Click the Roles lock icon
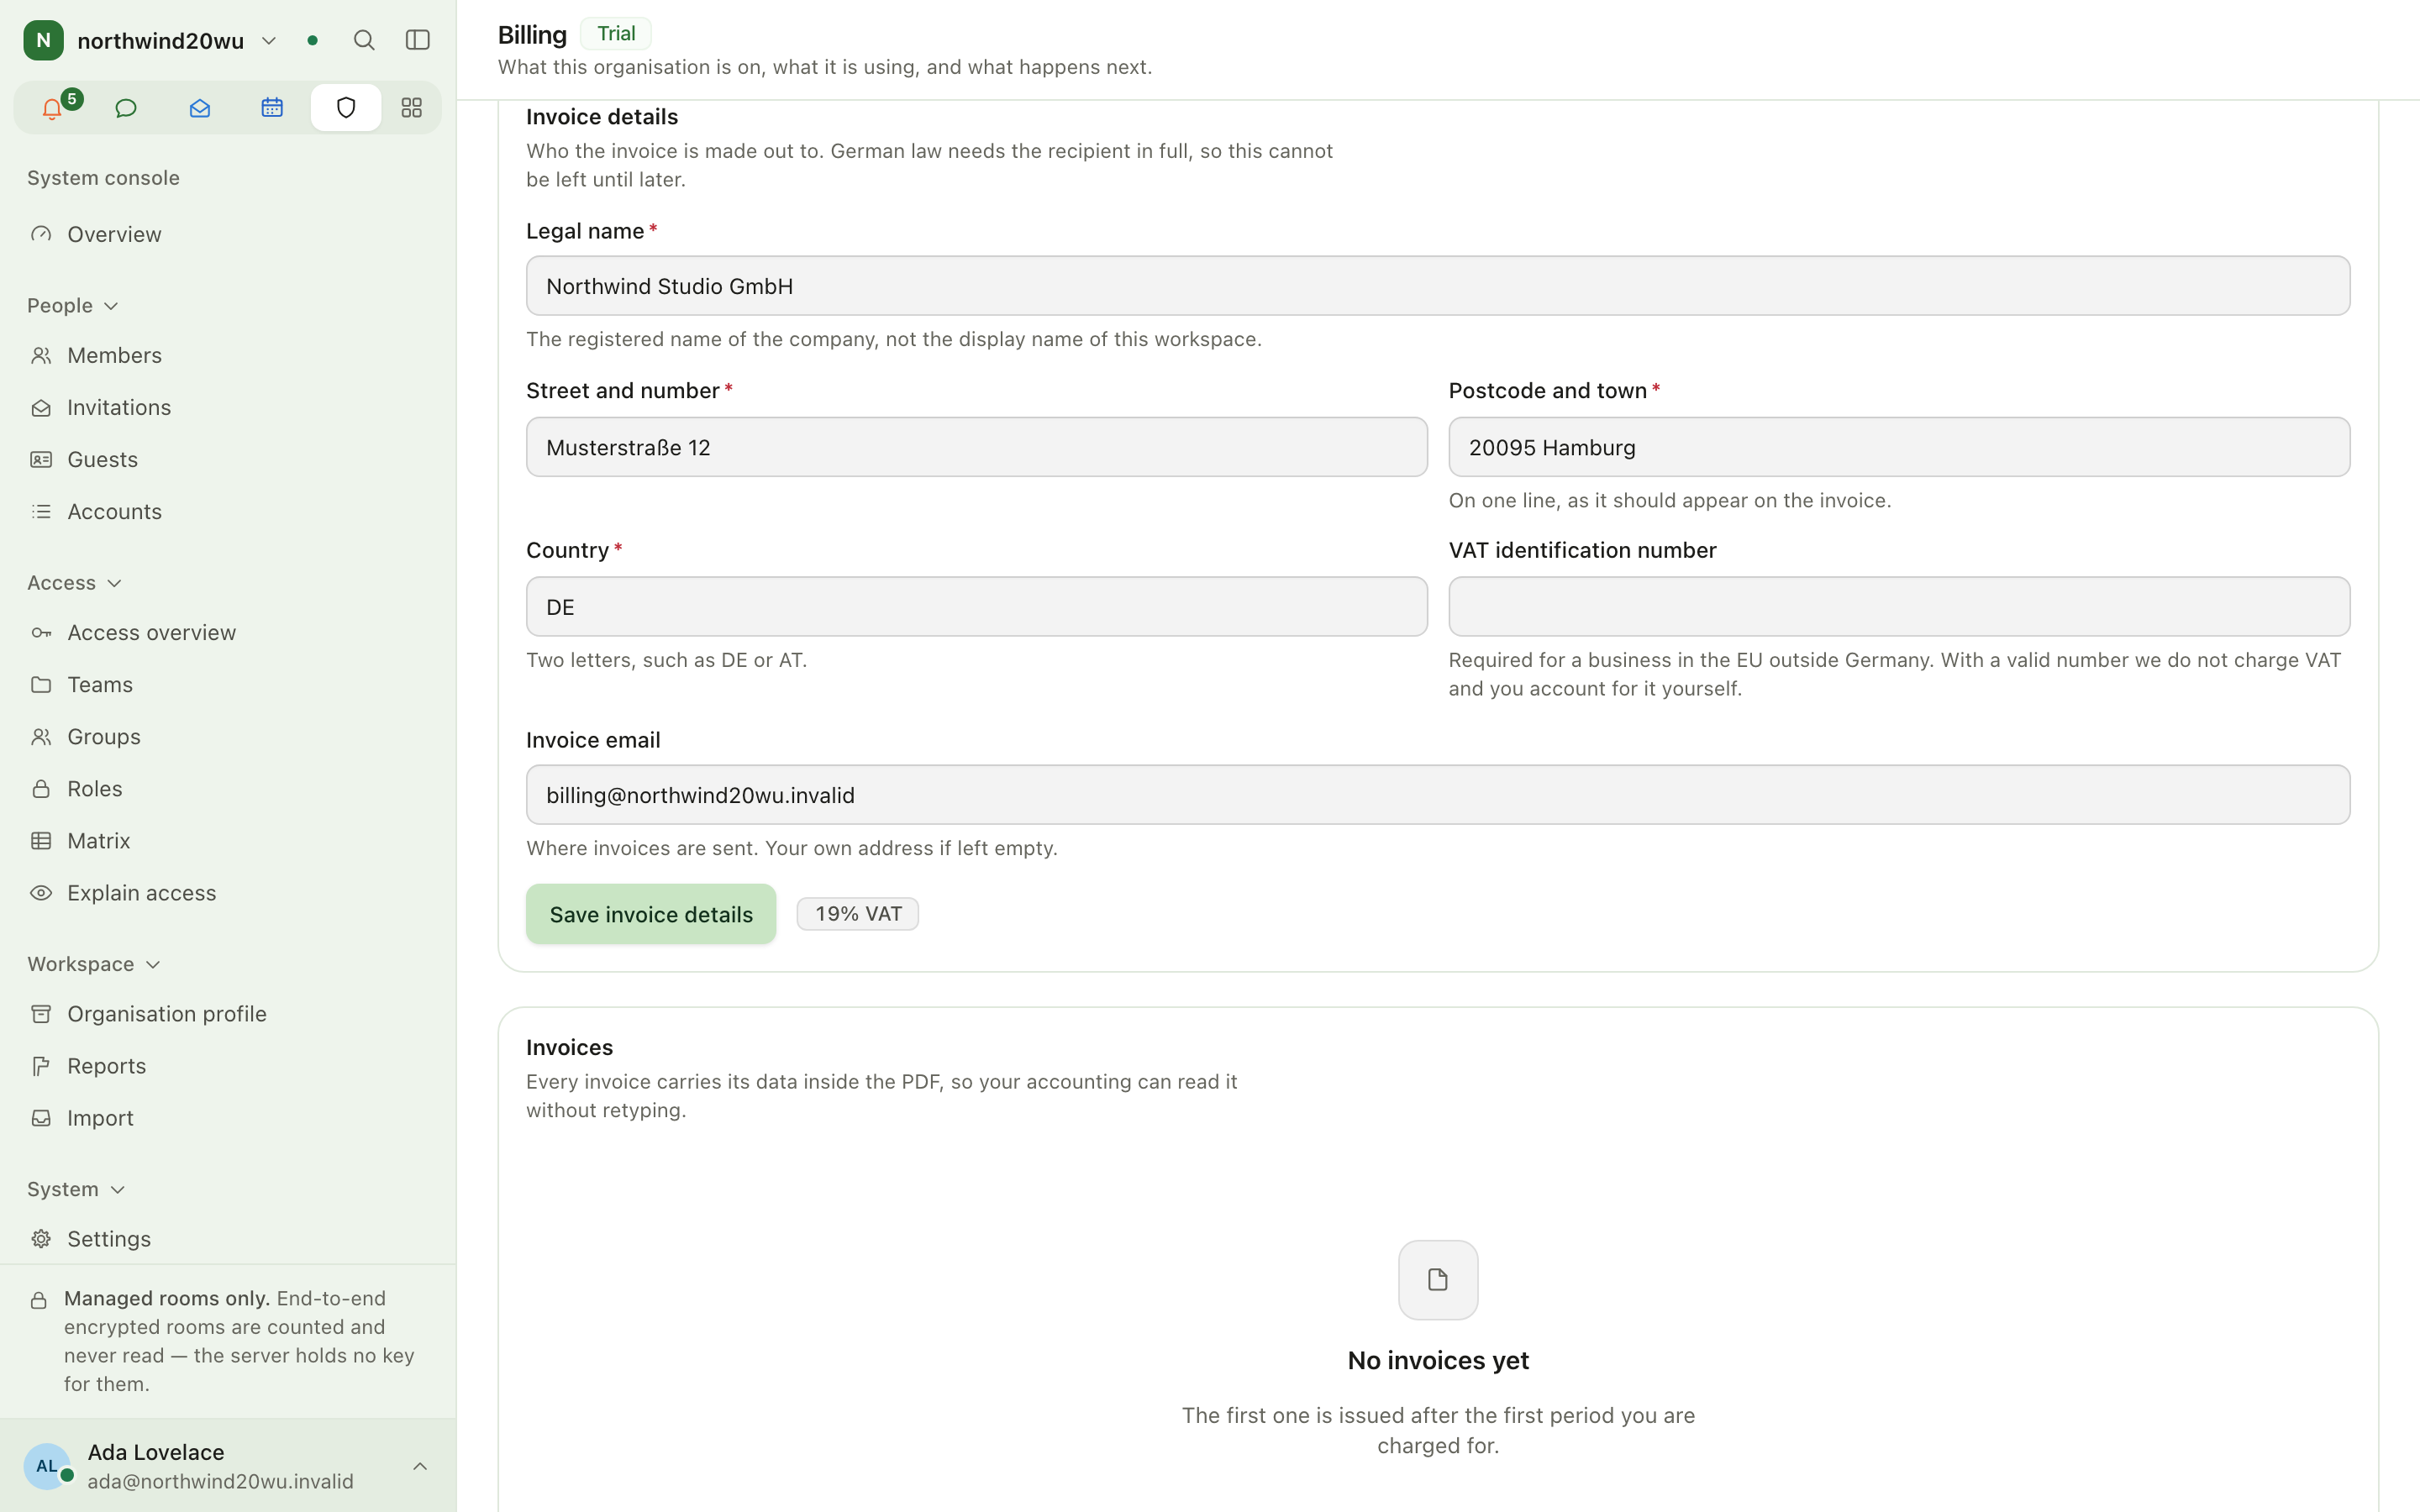The width and height of the screenshot is (2420, 1512). pos(41,789)
